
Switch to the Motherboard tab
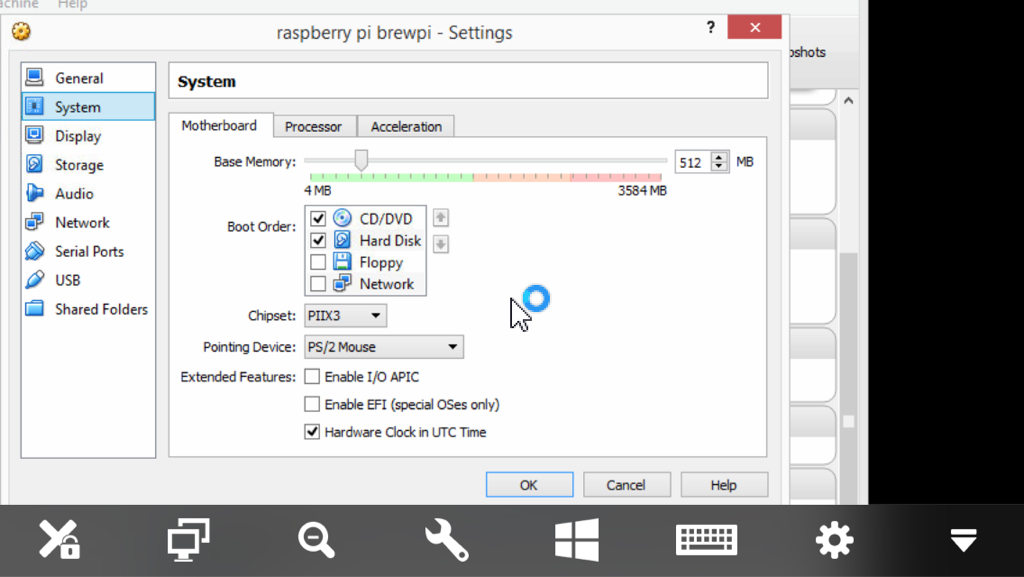coord(219,125)
